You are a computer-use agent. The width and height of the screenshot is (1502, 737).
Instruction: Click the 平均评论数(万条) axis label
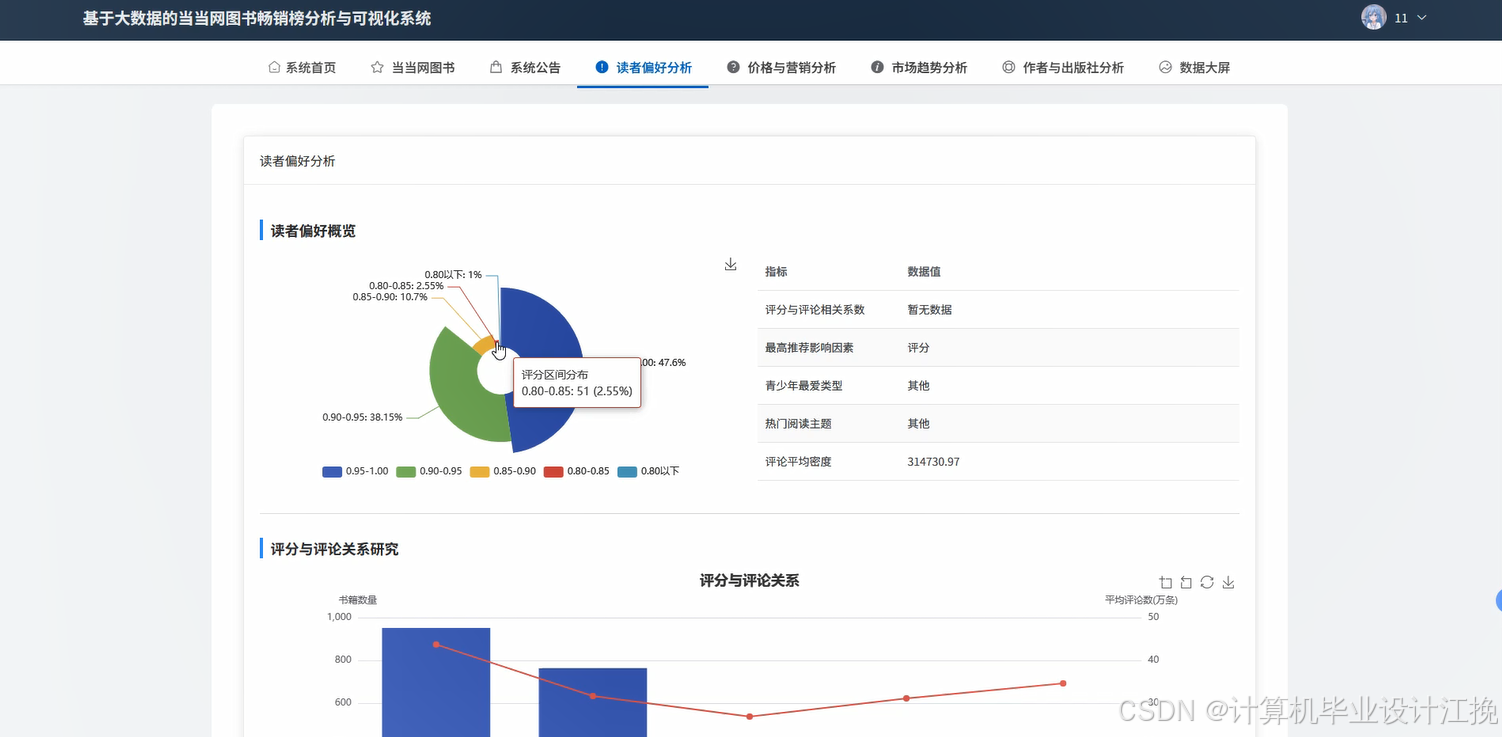1141,600
